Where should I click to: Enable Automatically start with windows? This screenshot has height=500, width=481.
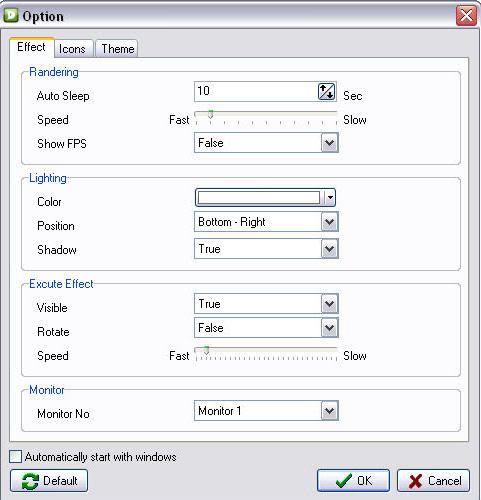[16, 456]
